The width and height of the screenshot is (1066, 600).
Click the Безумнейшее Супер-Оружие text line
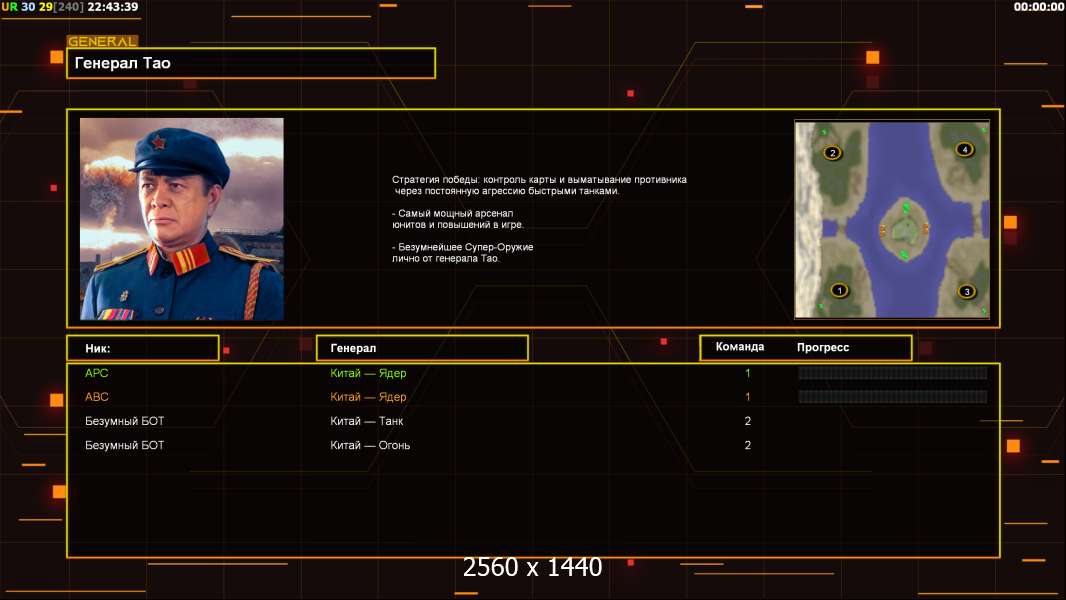(x=462, y=253)
